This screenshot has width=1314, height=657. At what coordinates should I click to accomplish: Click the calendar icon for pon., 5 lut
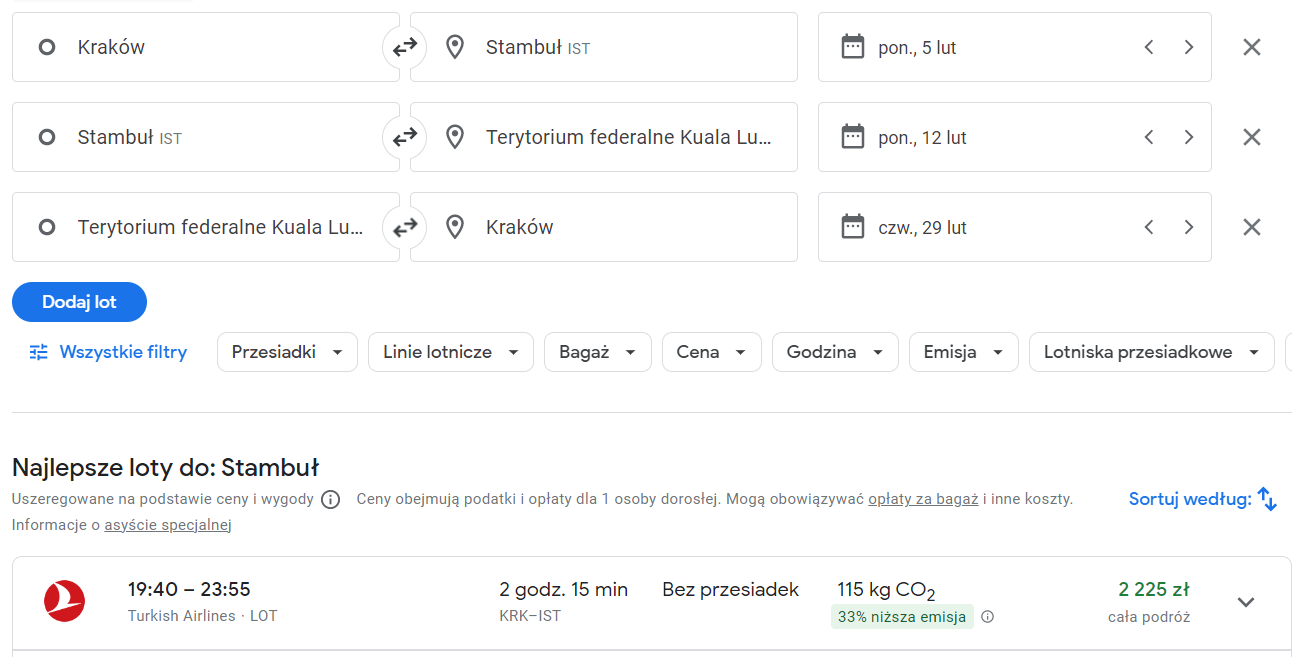(852, 47)
